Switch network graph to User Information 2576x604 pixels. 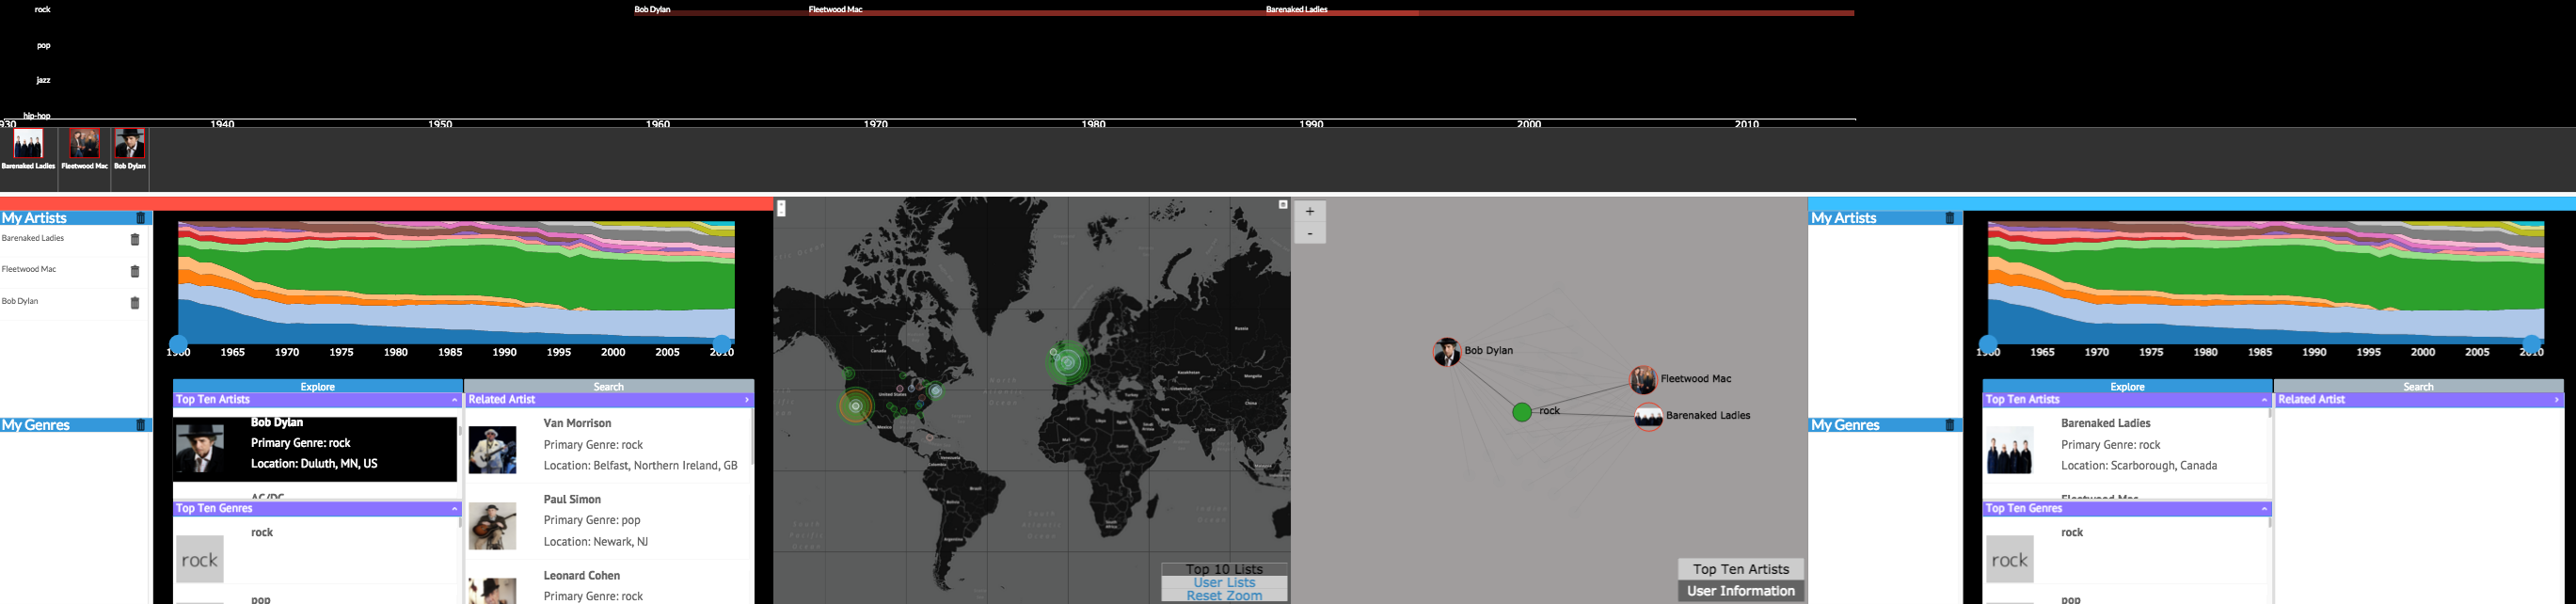(x=1741, y=591)
